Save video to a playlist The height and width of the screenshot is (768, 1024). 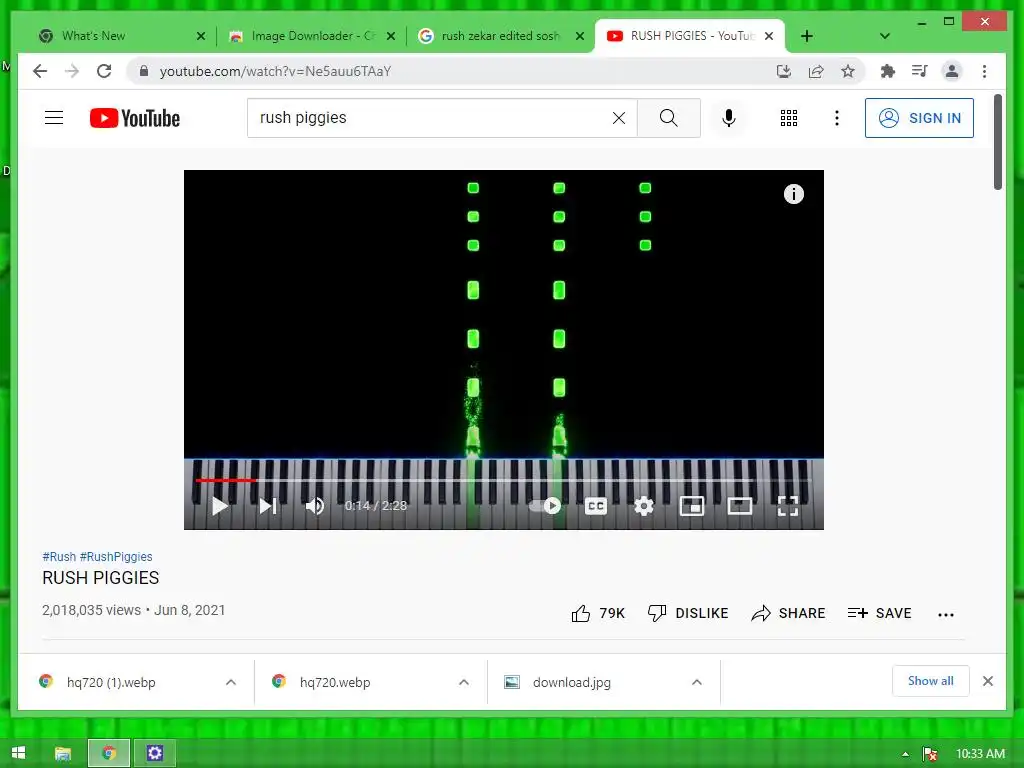tap(879, 613)
